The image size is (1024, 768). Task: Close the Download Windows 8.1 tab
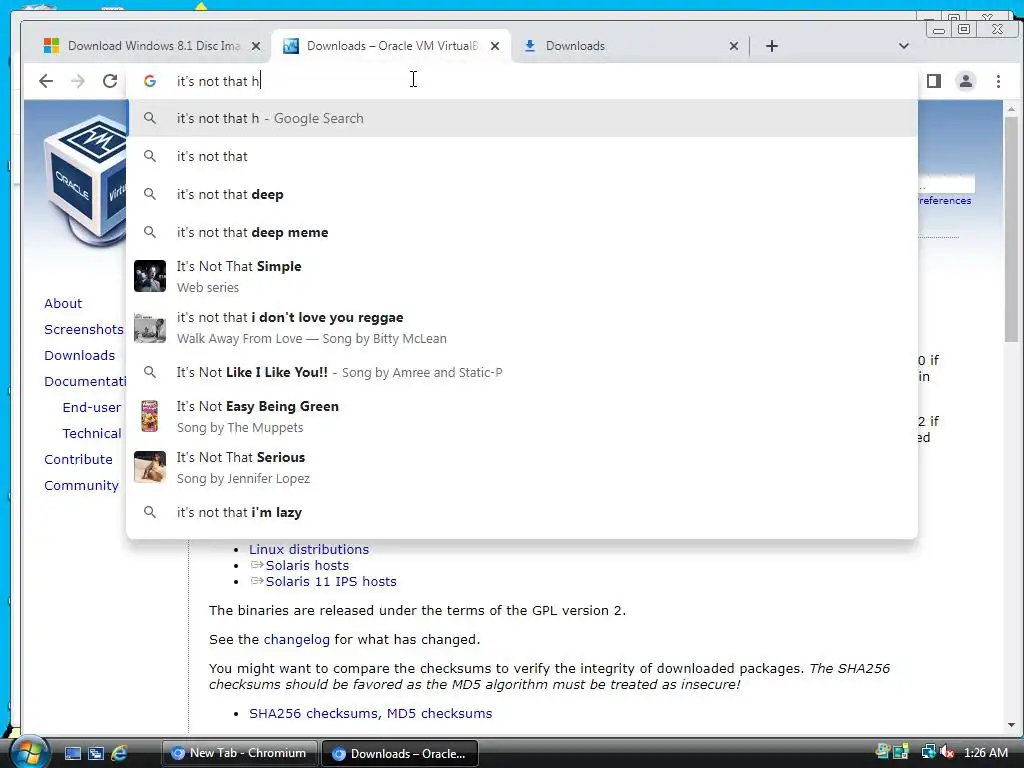(256, 46)
